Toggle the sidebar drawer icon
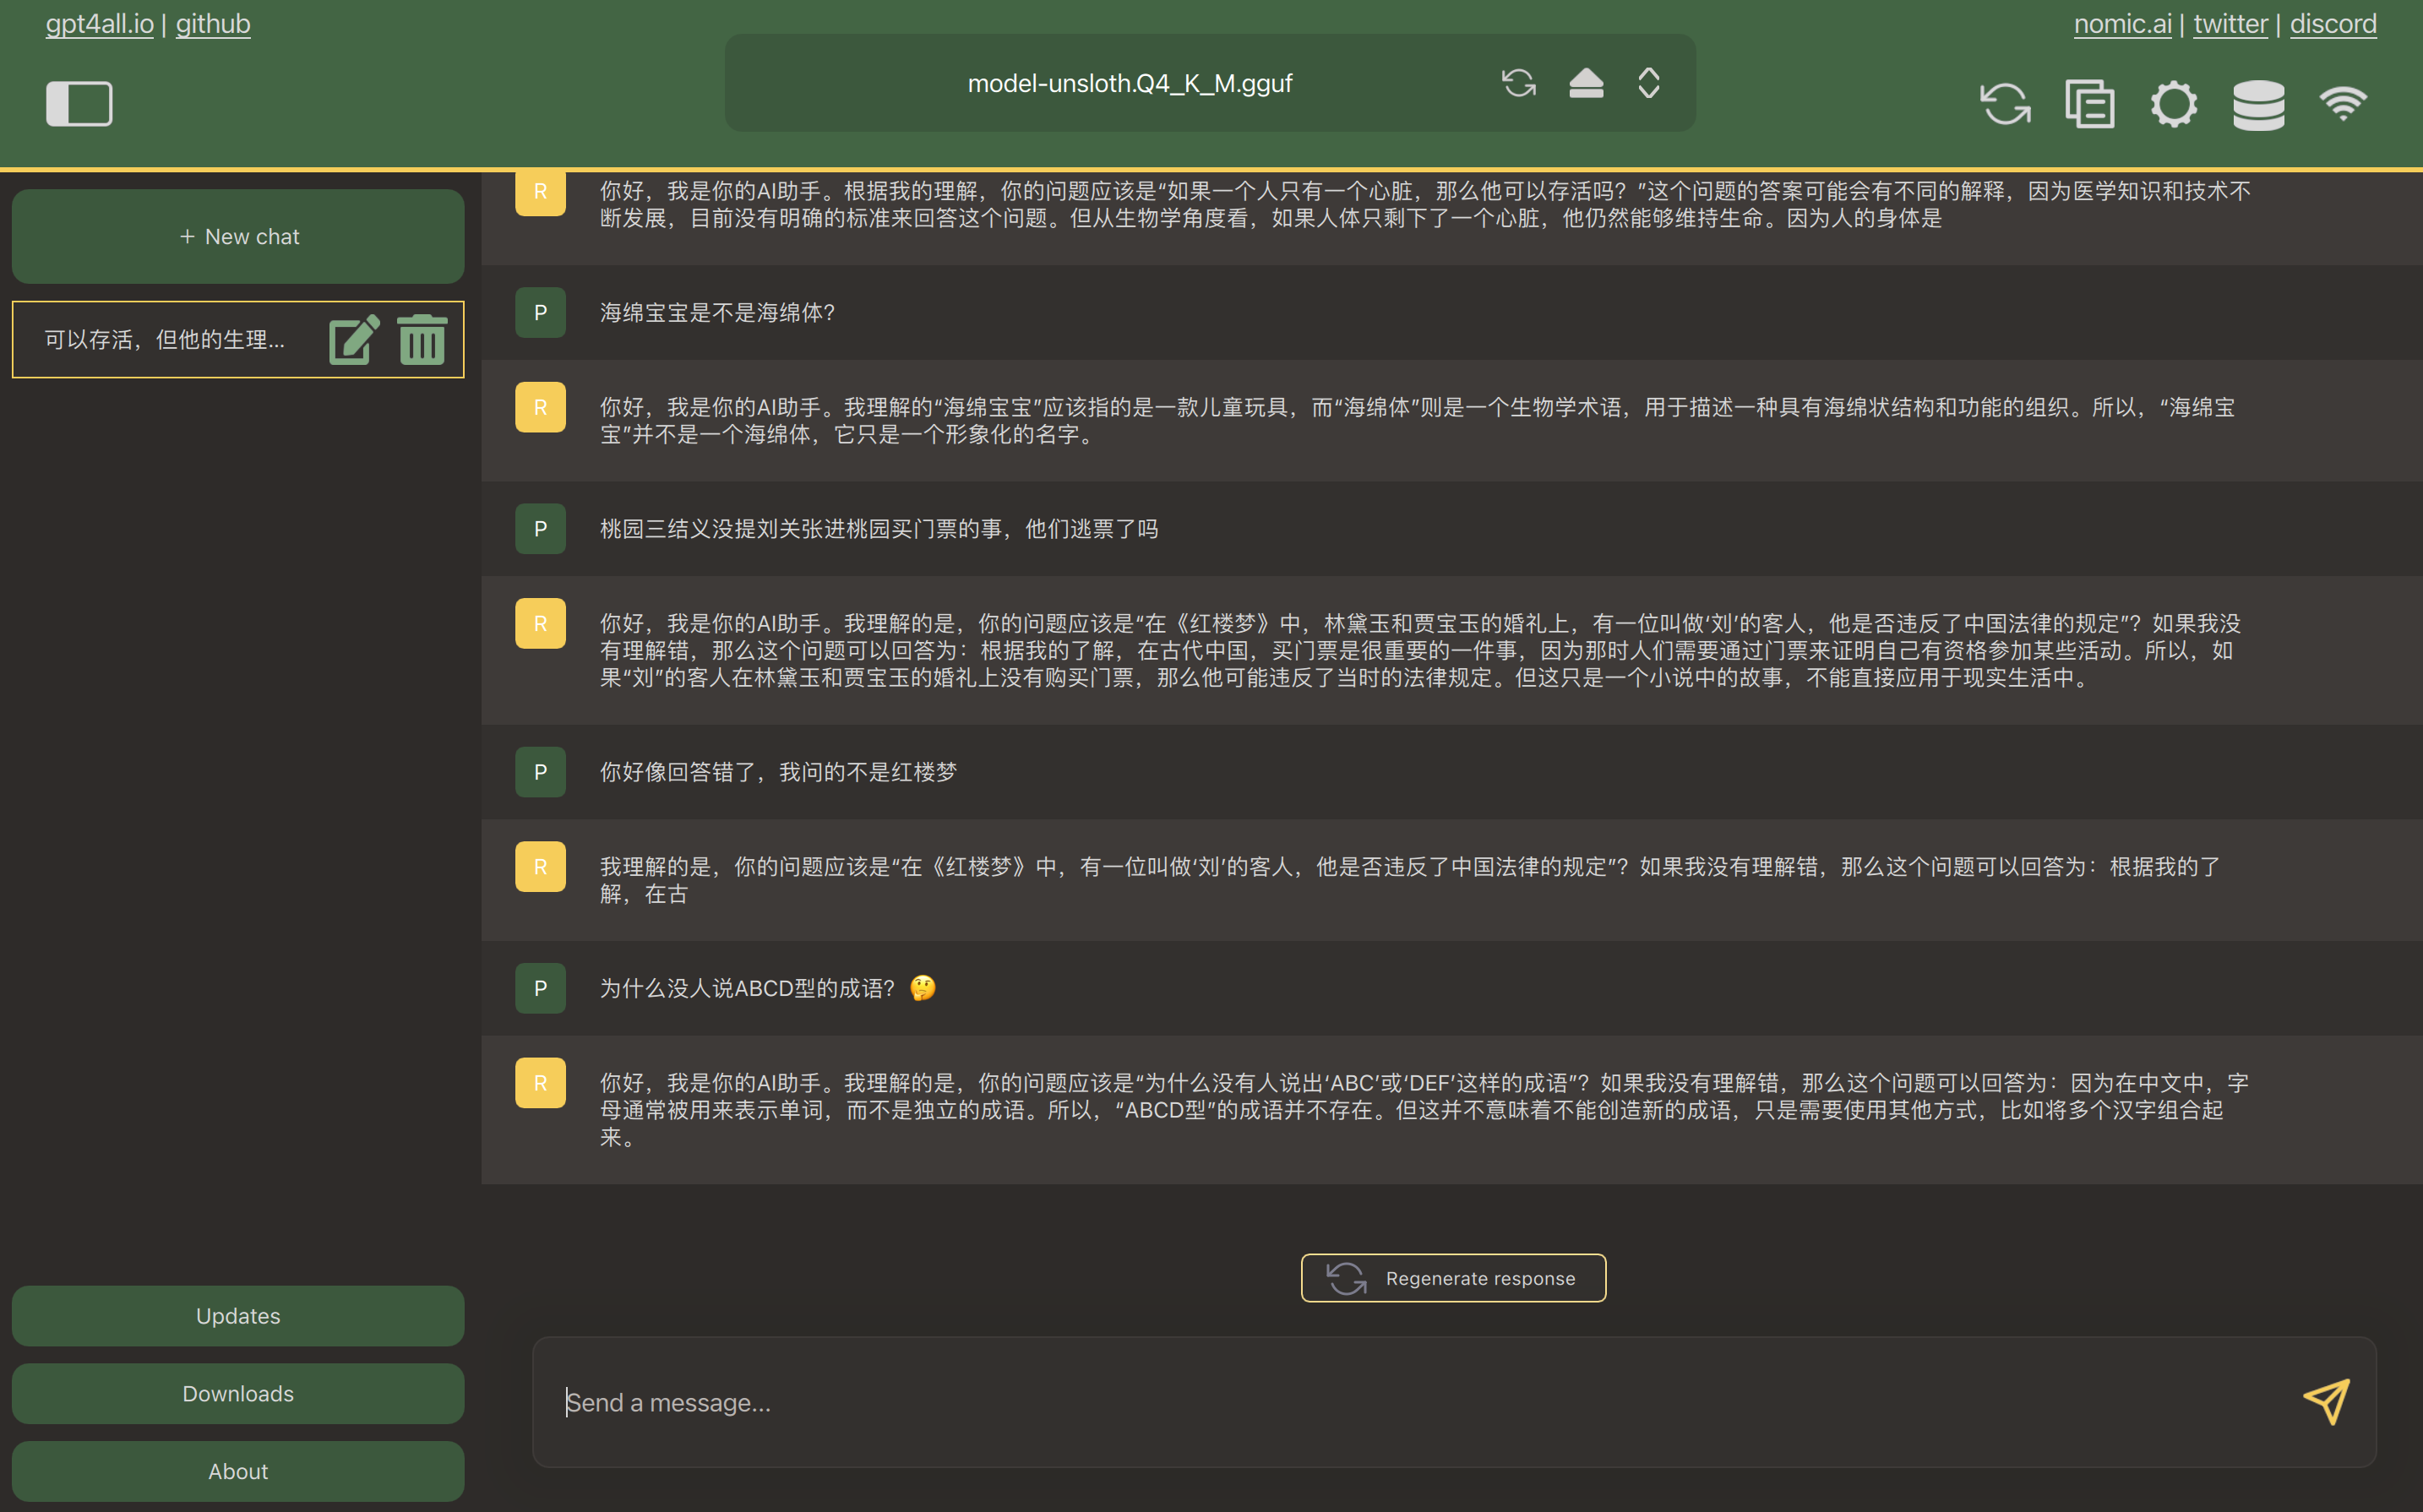Viewport: 2423px width, 1512px height. (x=79, y=104)
